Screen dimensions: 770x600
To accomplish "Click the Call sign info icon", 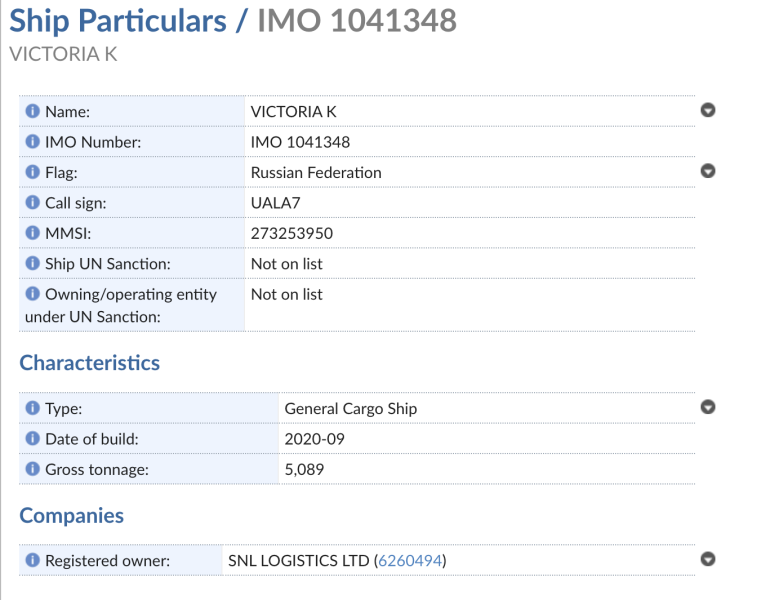I will [x=33, y=203].
